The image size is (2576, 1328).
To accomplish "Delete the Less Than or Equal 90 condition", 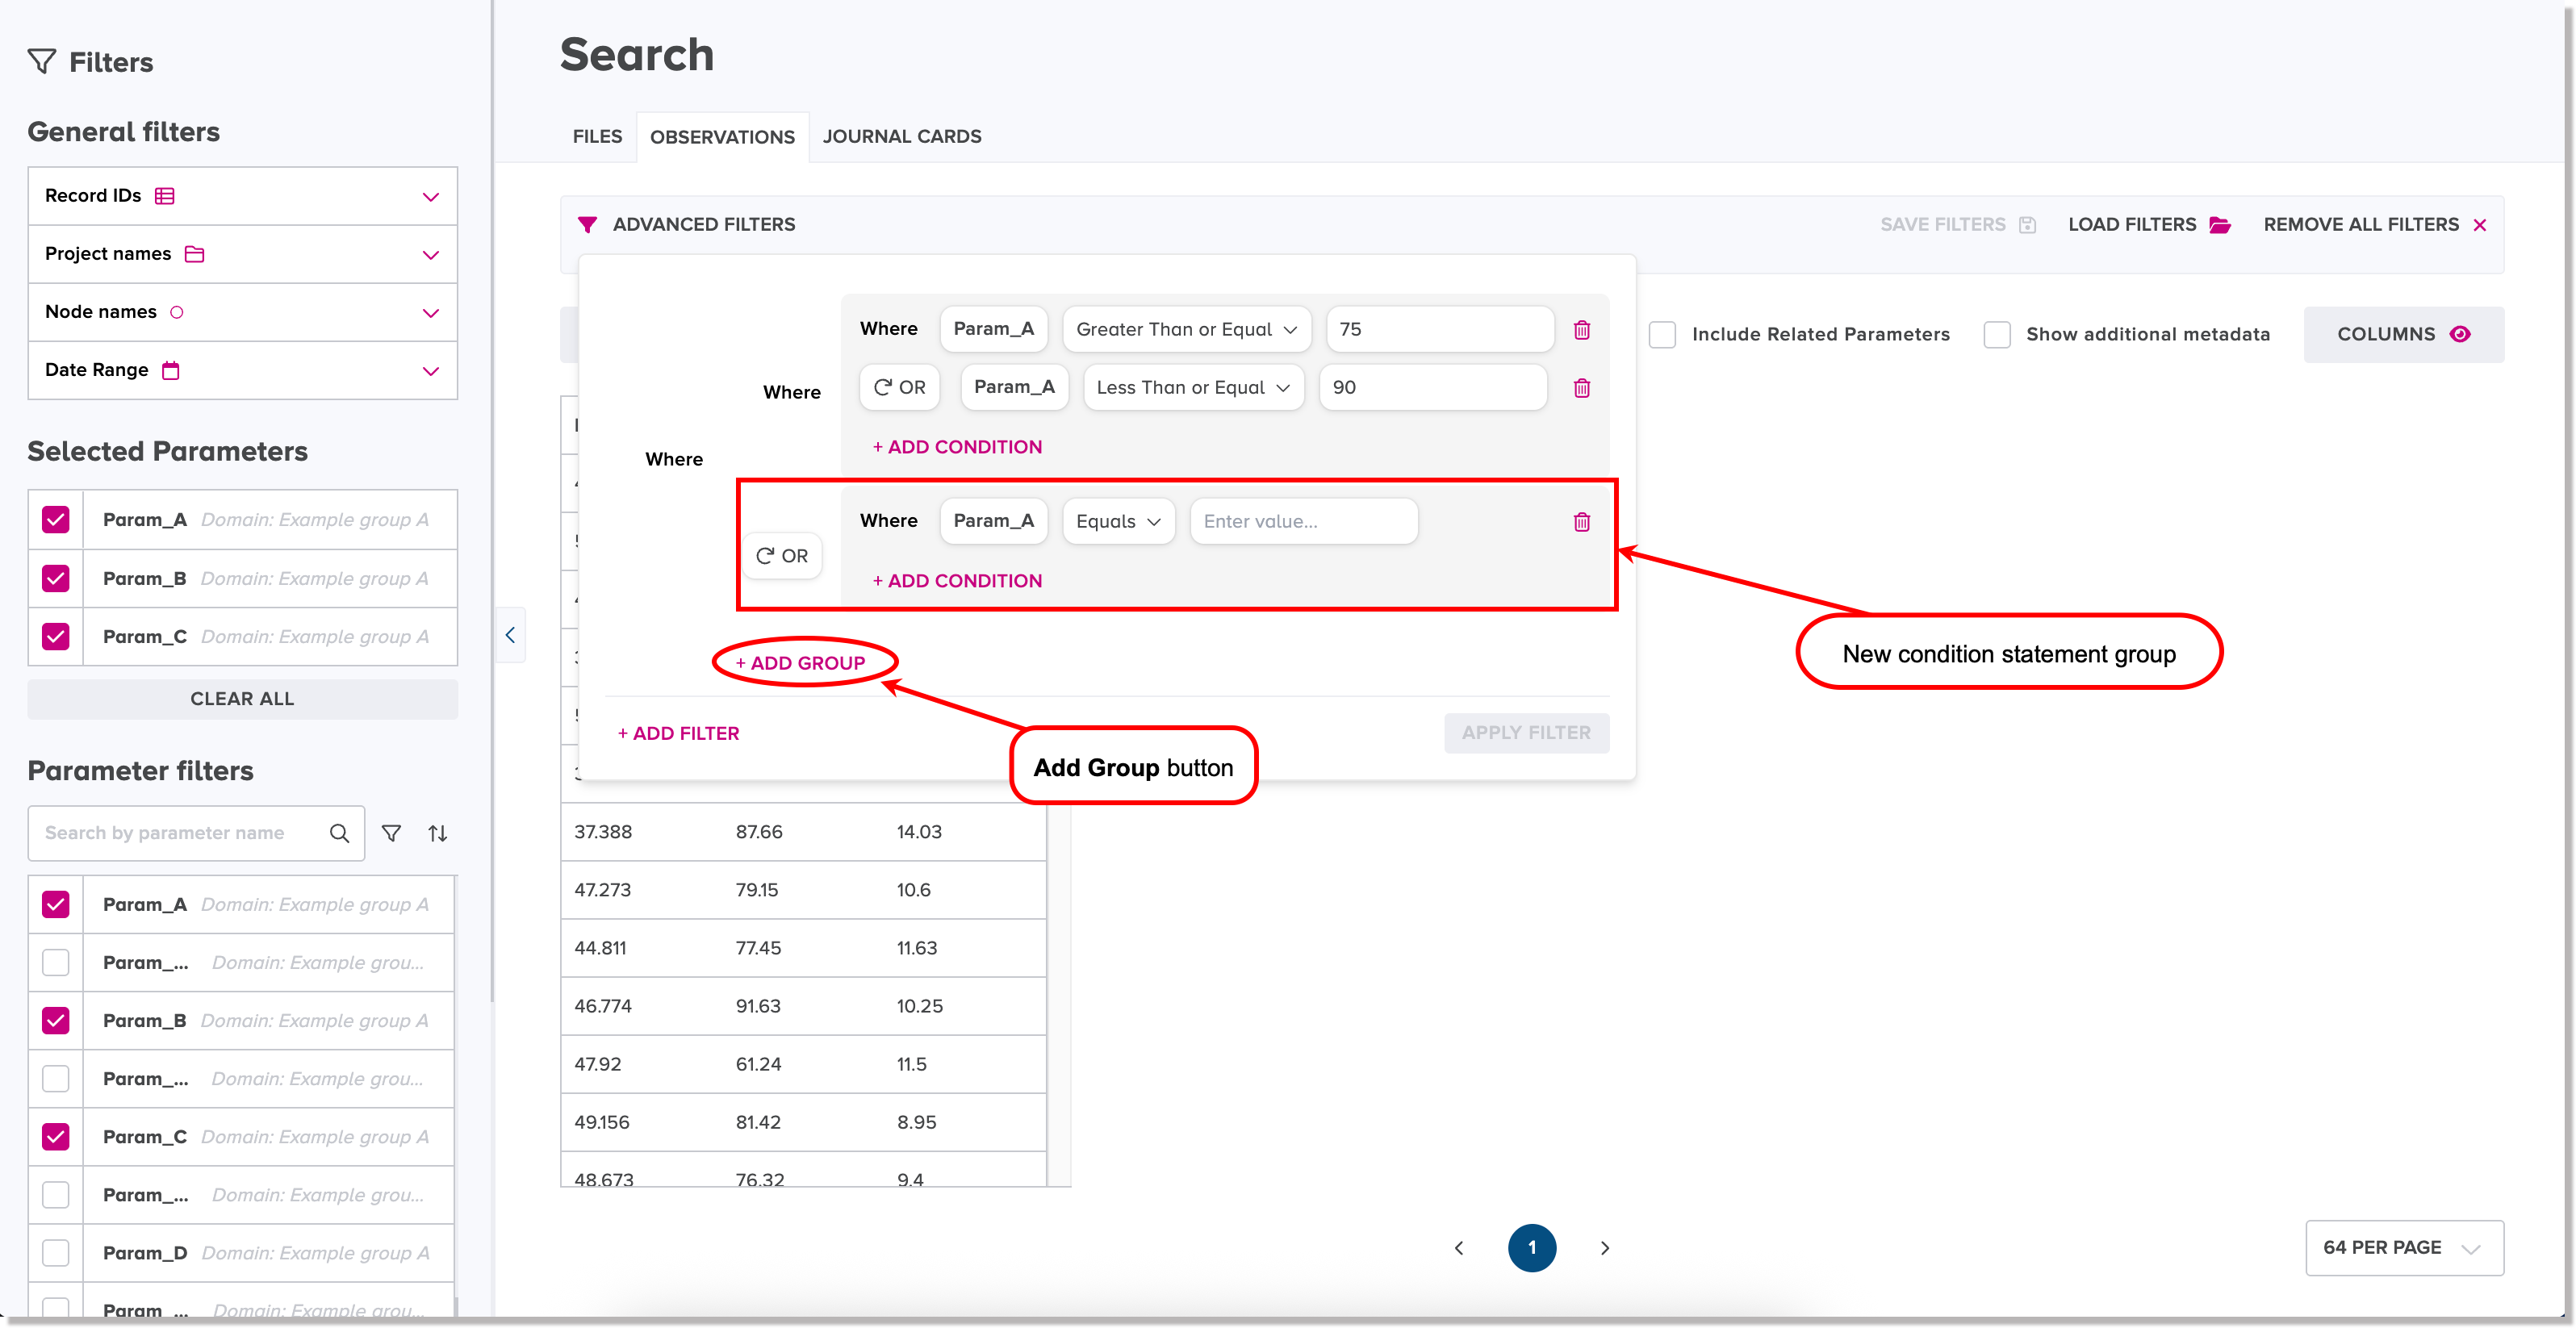I will (1582, 388).
